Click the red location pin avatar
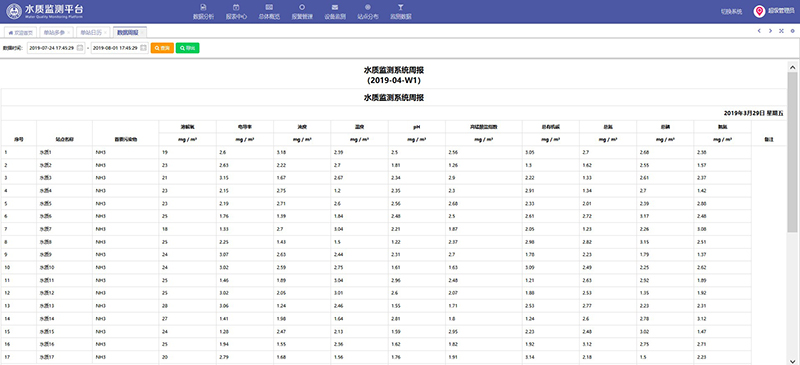The width and height of the screenshot is (800, 365). (x=759, y=11)
